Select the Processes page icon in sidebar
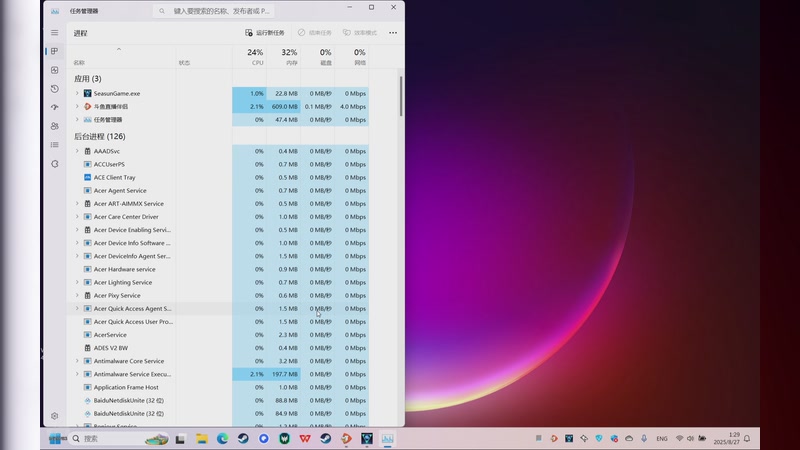Screen dimensions: 800x450 pos(55,51)
